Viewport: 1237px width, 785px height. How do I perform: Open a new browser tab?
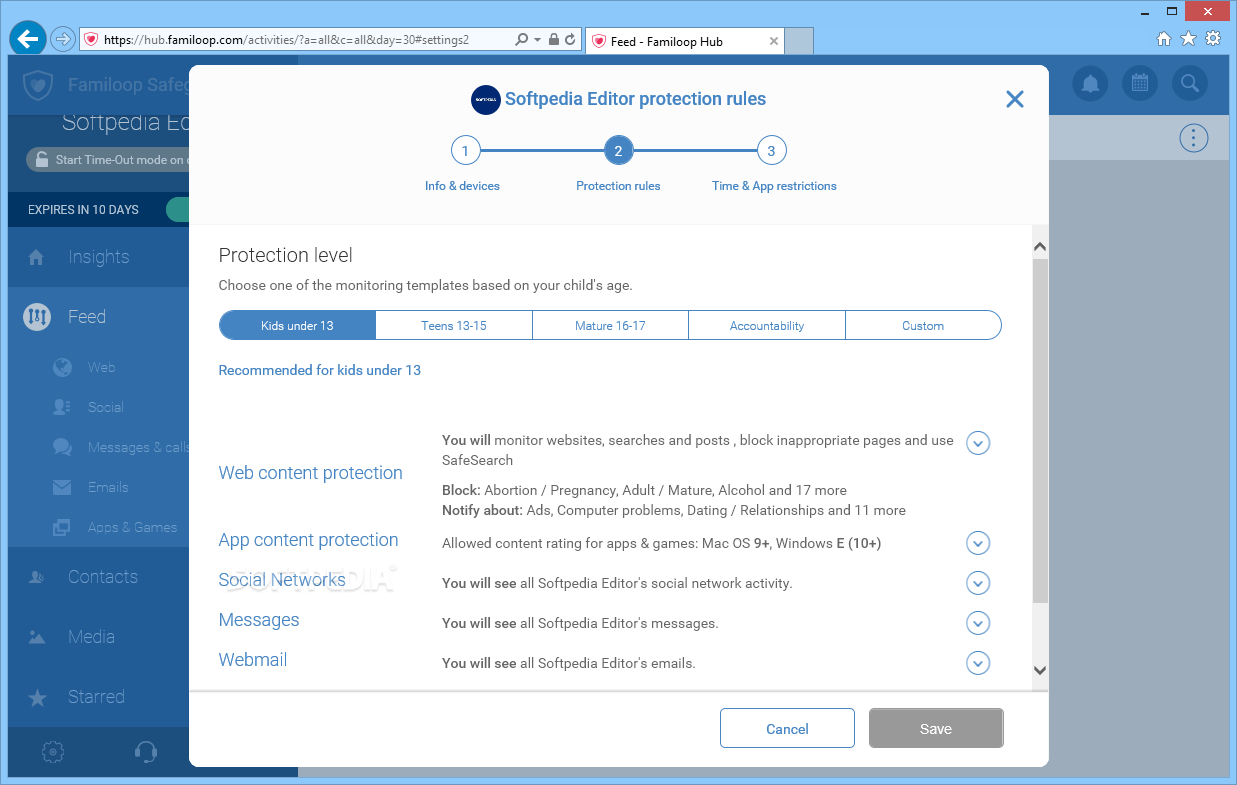(x=799, y=41)
